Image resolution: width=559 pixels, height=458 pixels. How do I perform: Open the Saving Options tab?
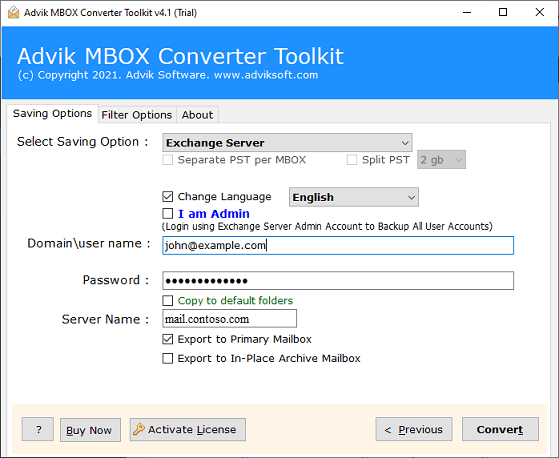point(52,114)
